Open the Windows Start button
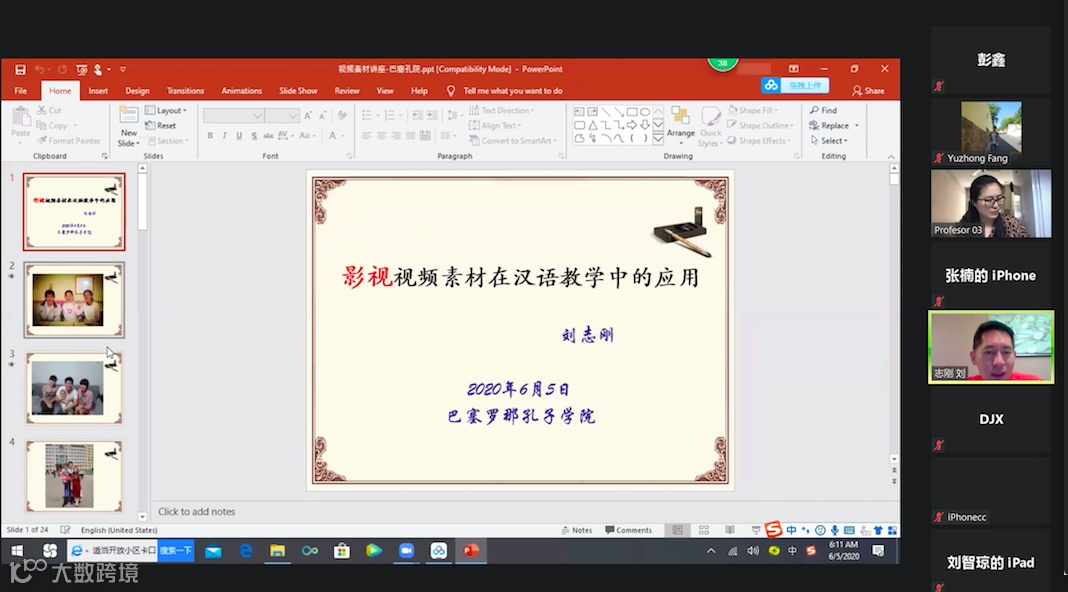This screenshot has height=592, width=1068. click(17, 550)
